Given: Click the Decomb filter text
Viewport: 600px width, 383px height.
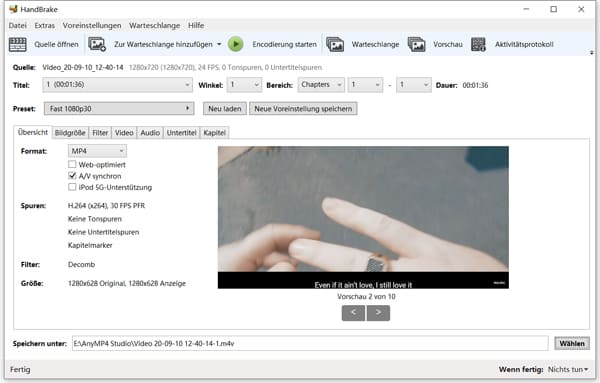Looking at the screenshot, I should [x=81, y=264].
